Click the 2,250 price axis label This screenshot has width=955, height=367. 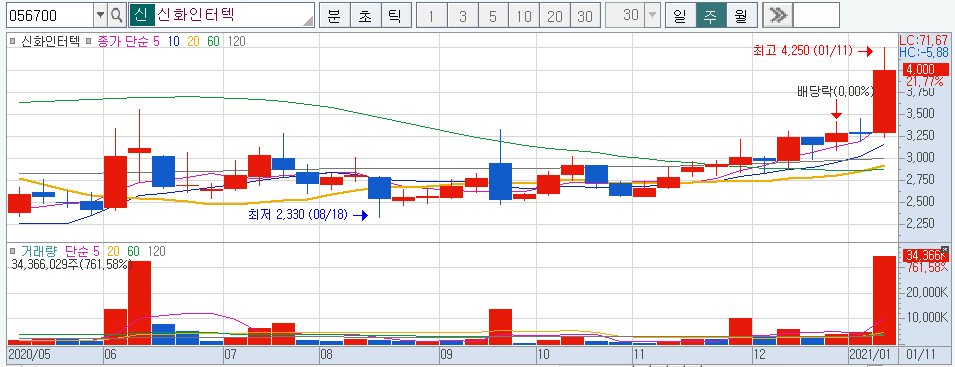(x=921, y=223)
